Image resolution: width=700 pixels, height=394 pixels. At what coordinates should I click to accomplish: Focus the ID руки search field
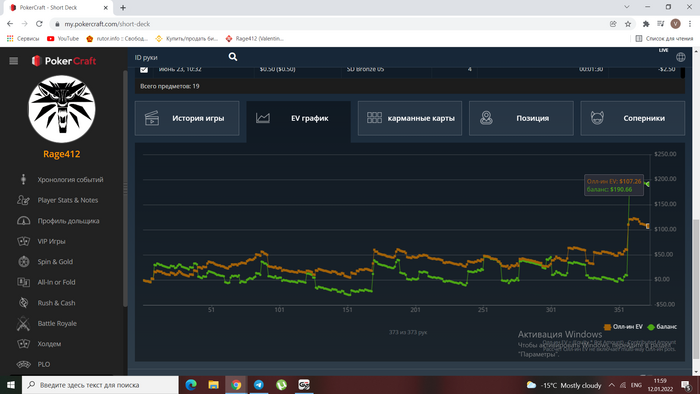pyautogui.click(x=180, y=57)
